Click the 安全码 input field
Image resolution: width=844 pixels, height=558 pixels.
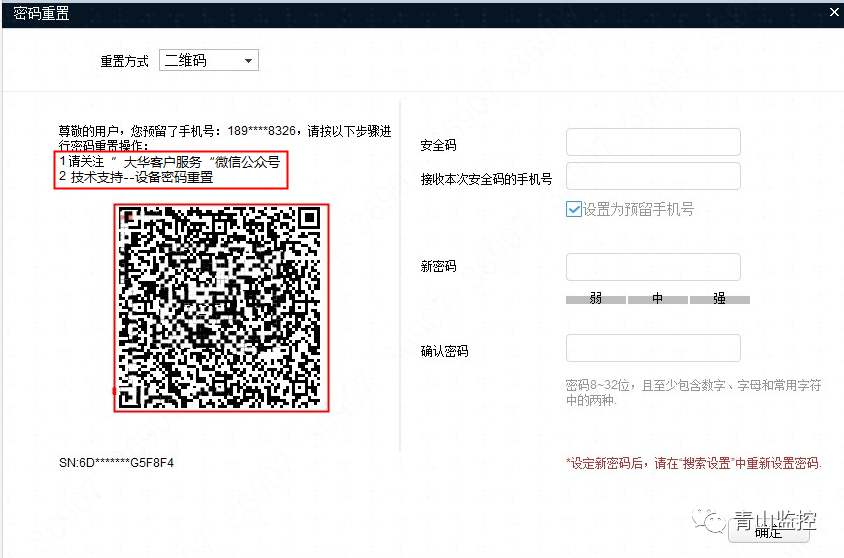coord(653,142)
